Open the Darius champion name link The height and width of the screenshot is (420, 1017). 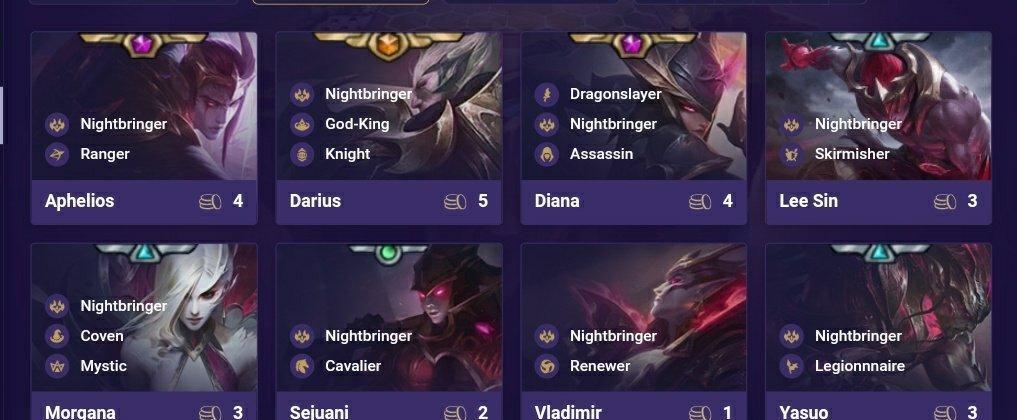point(315,201)
